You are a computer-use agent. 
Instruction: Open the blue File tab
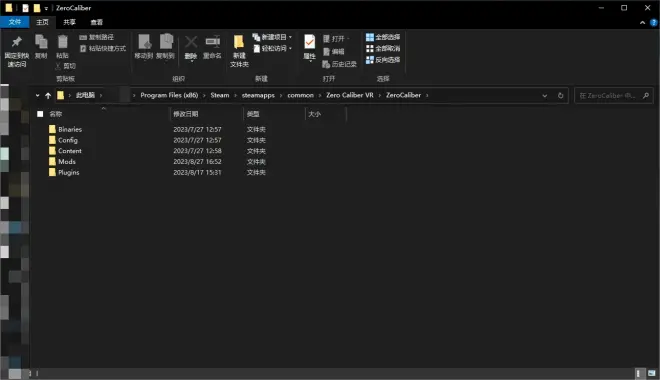tap(15, 22)
